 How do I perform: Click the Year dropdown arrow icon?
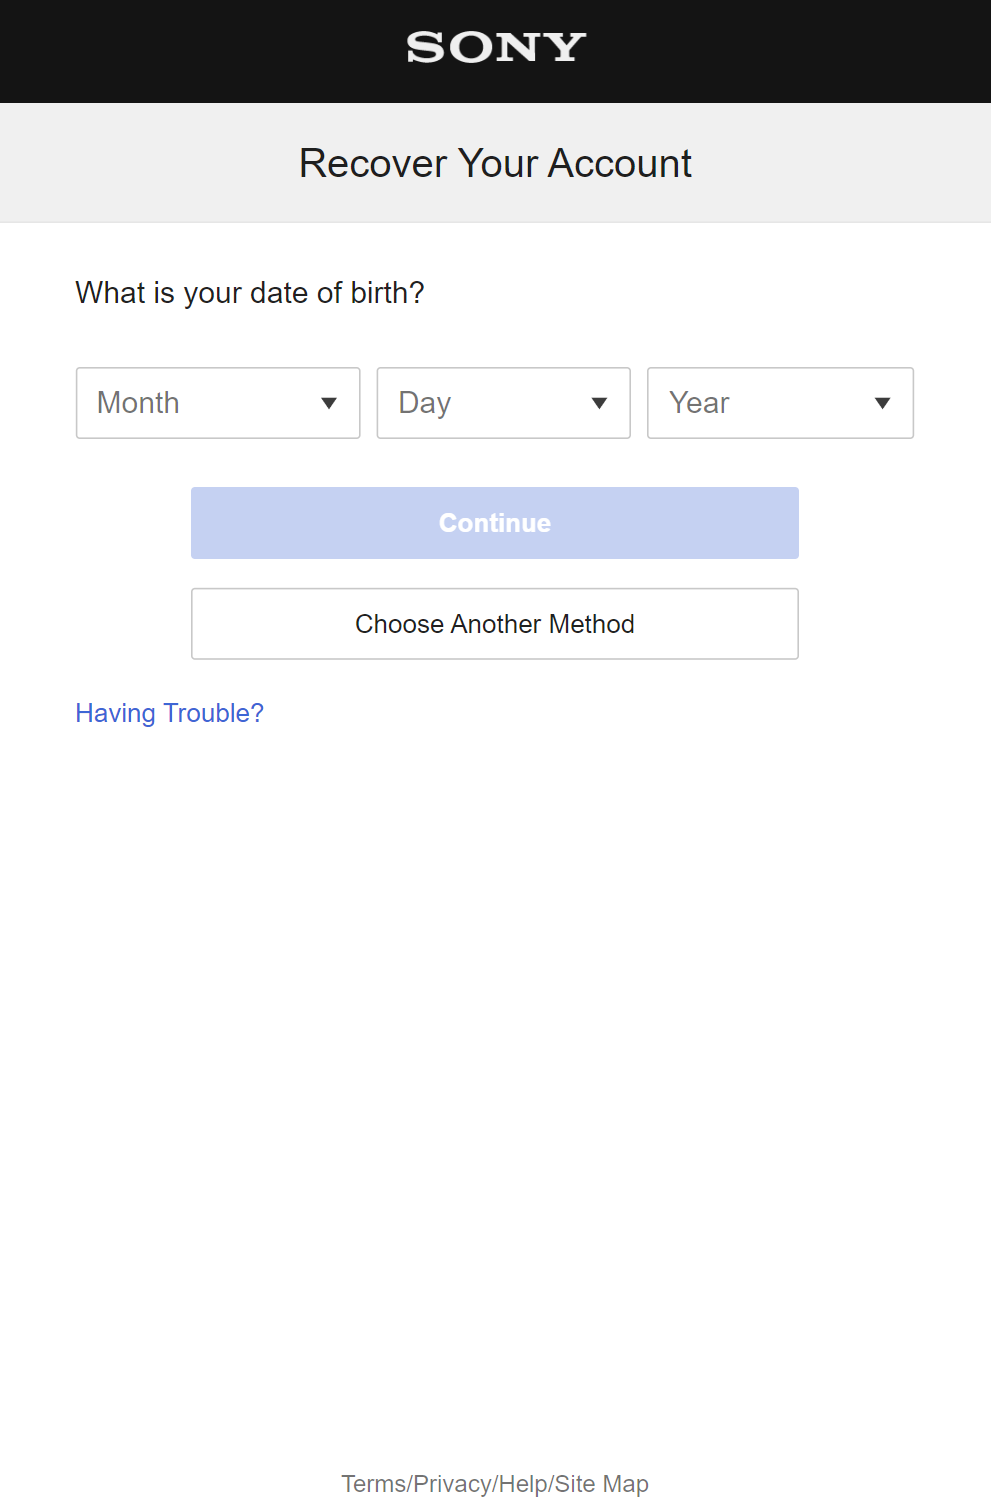(882, 403)
